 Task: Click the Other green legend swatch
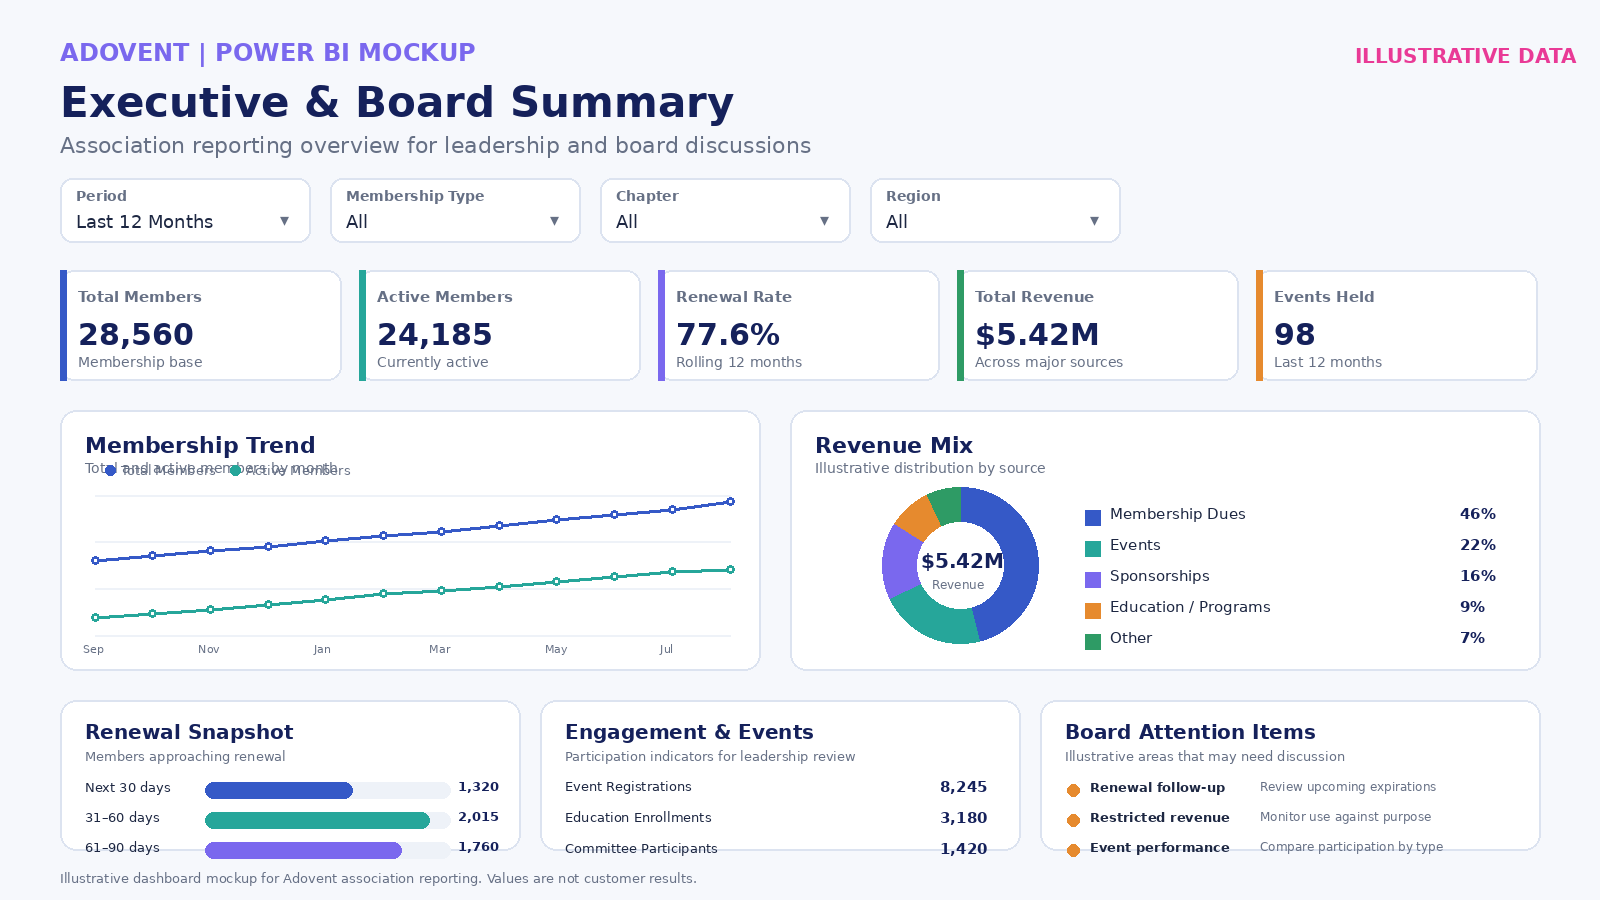point(1093,642)
